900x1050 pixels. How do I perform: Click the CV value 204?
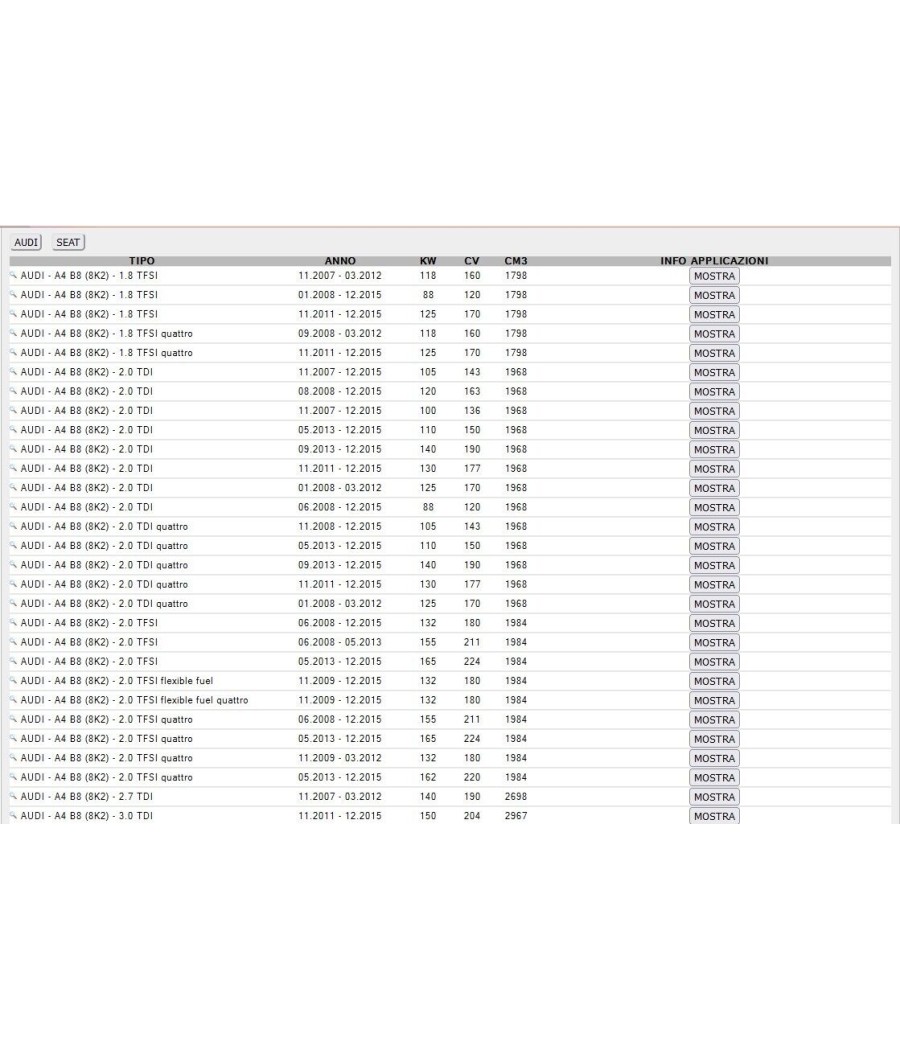[x=472, y=816]
